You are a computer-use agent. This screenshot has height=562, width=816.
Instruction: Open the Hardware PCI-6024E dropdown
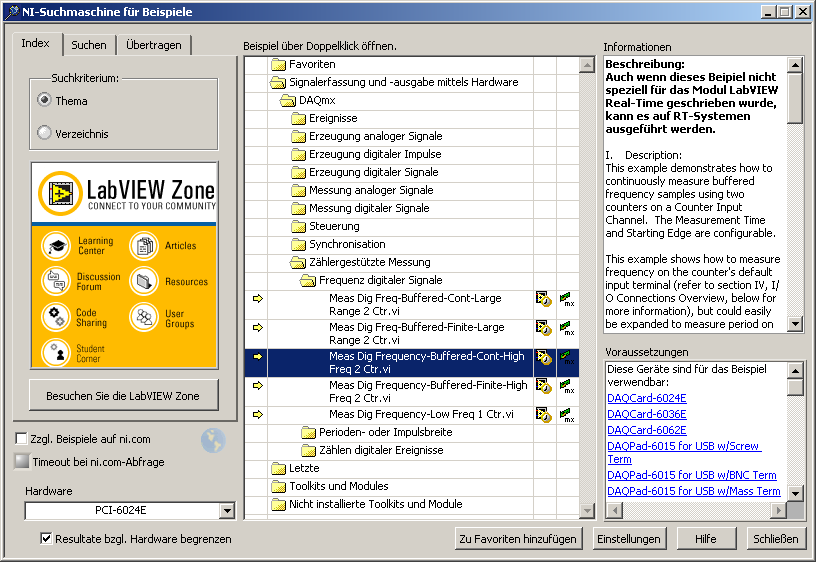point(226,510)
